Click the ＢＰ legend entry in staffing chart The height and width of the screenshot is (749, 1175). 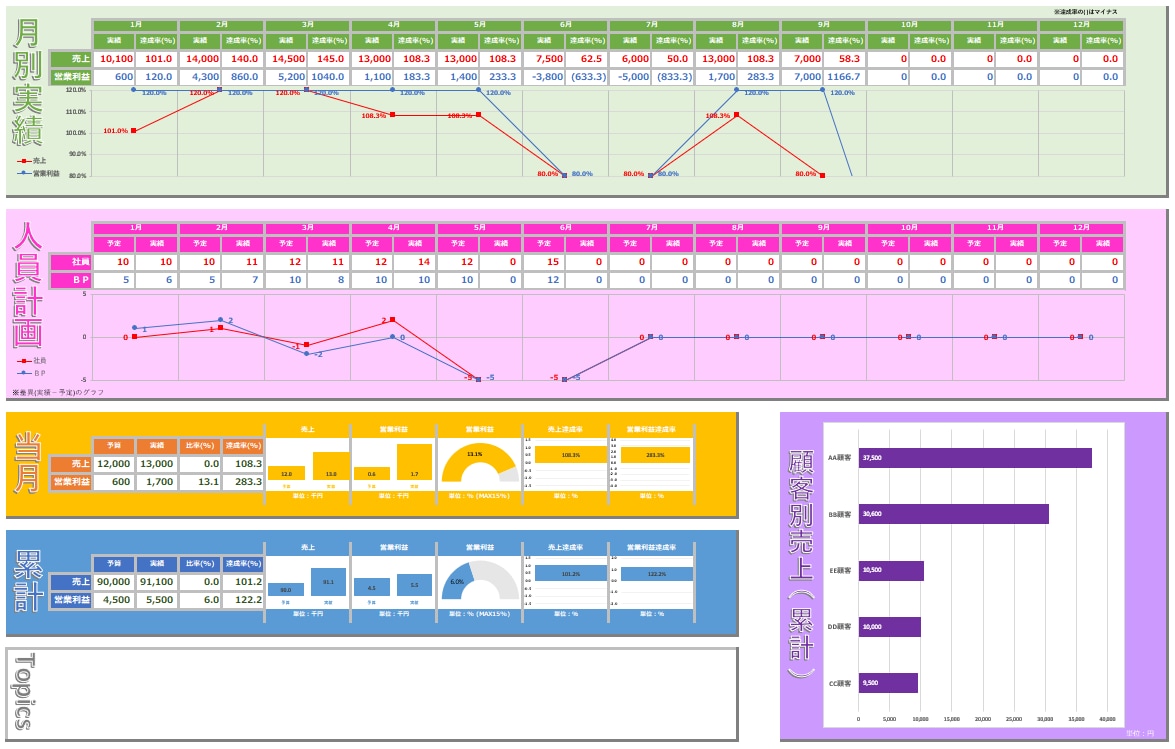(32, 373)
